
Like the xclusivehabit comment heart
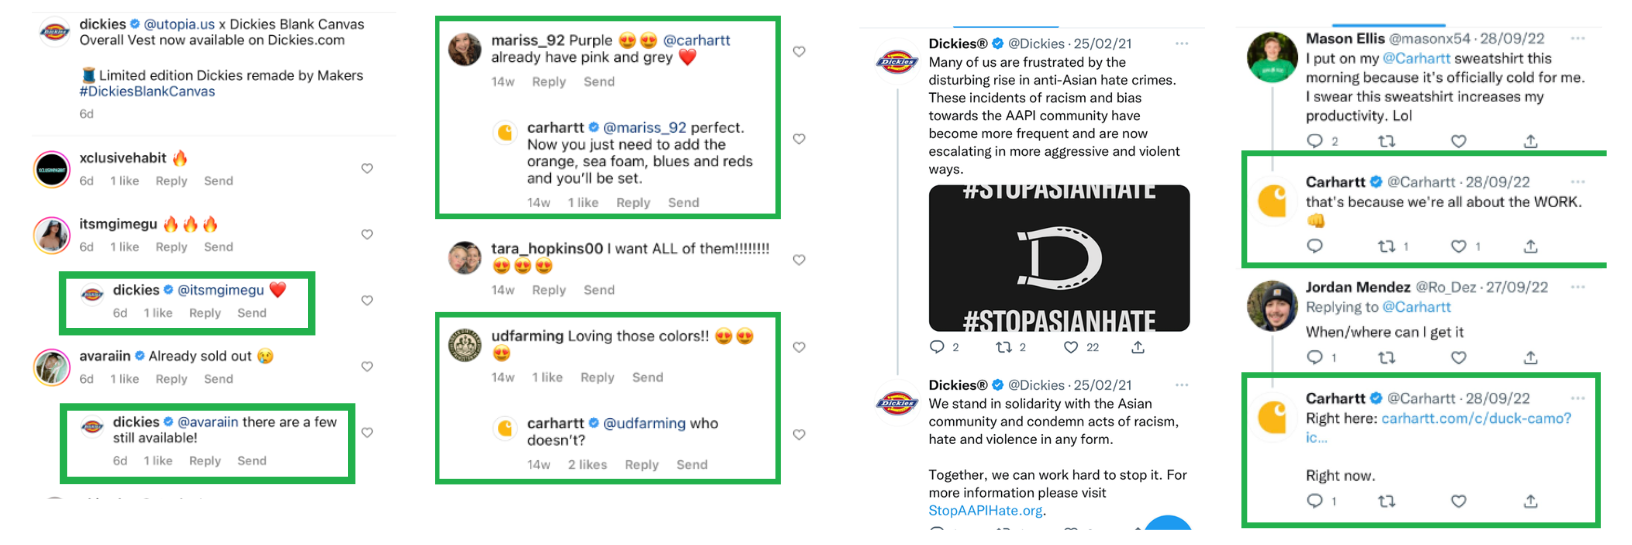pos(367,169)
